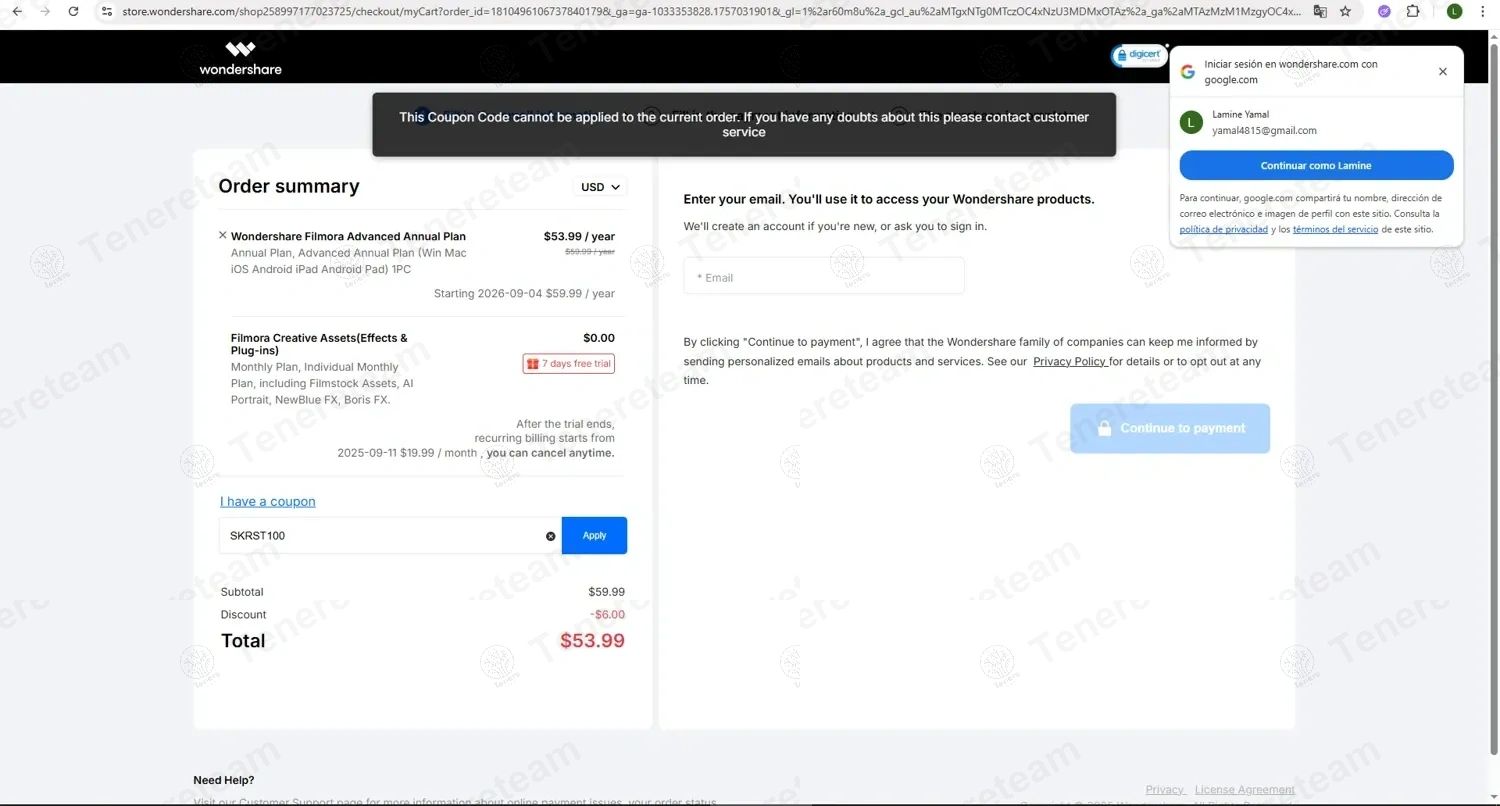Image resolution: width=1500 pixels, height=806 pixels.
Task: Open the Extensions puzzle icon
Action: pyautogui.click(x=1413, y=11)
